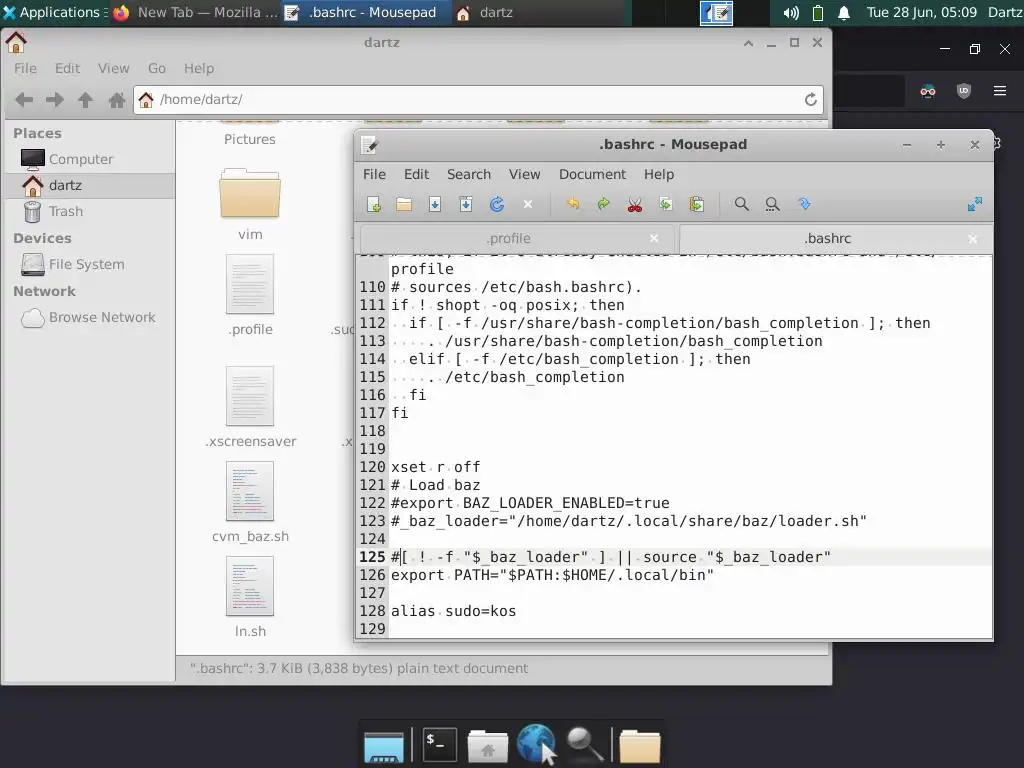This screenshot has width=1024, height=768.
Task: Open Mousepad's Document menu
Action: pos(592,174)
